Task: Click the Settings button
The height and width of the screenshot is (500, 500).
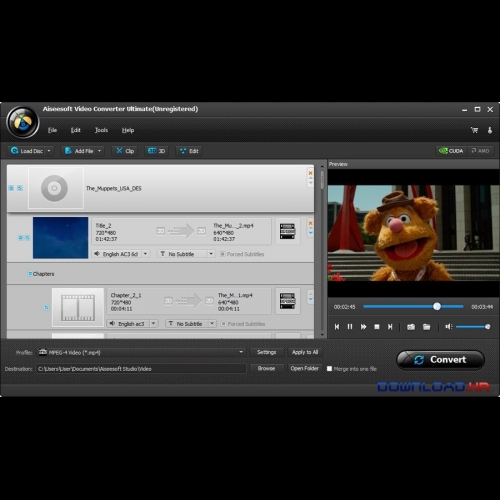Action: click(x=266, y=352)
